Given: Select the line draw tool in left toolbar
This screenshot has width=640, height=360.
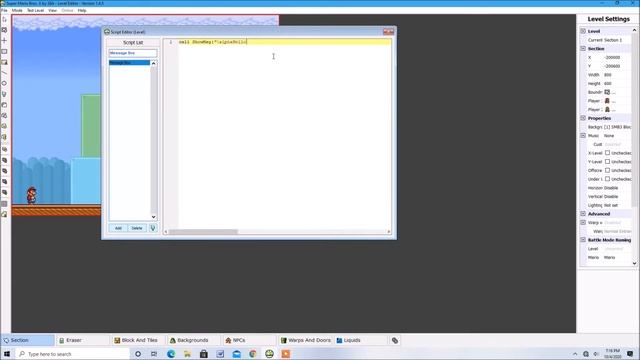Looking at the screenshot, I should 4,73.
